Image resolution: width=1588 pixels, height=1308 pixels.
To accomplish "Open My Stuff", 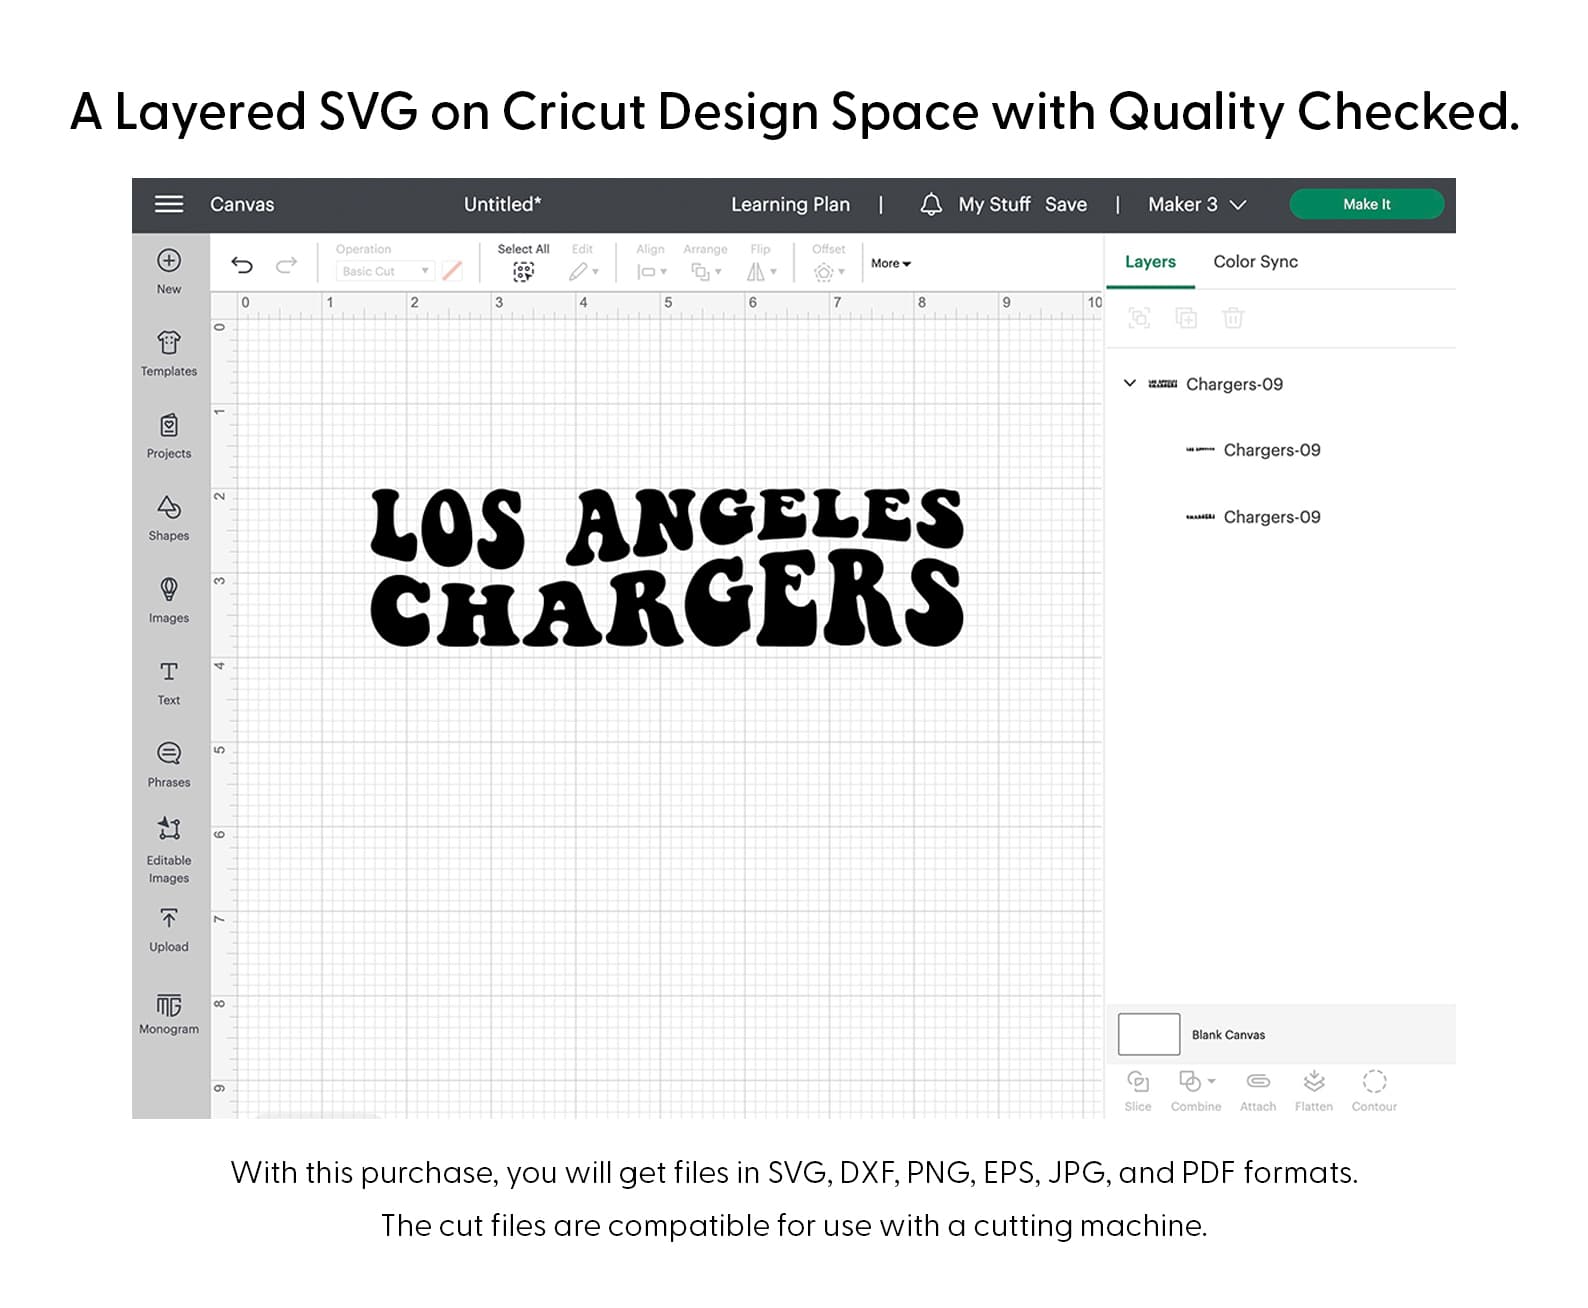I will 994,204.
